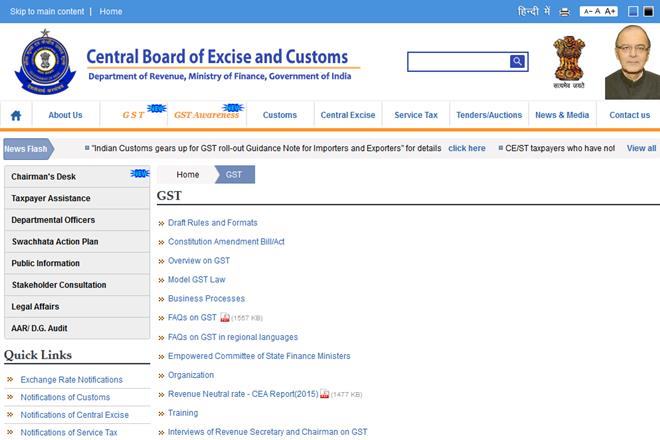This screenshot has height=440, width=660.
Task: Switch to black high-contrast theme swatch
Action: tap(650, 11)
